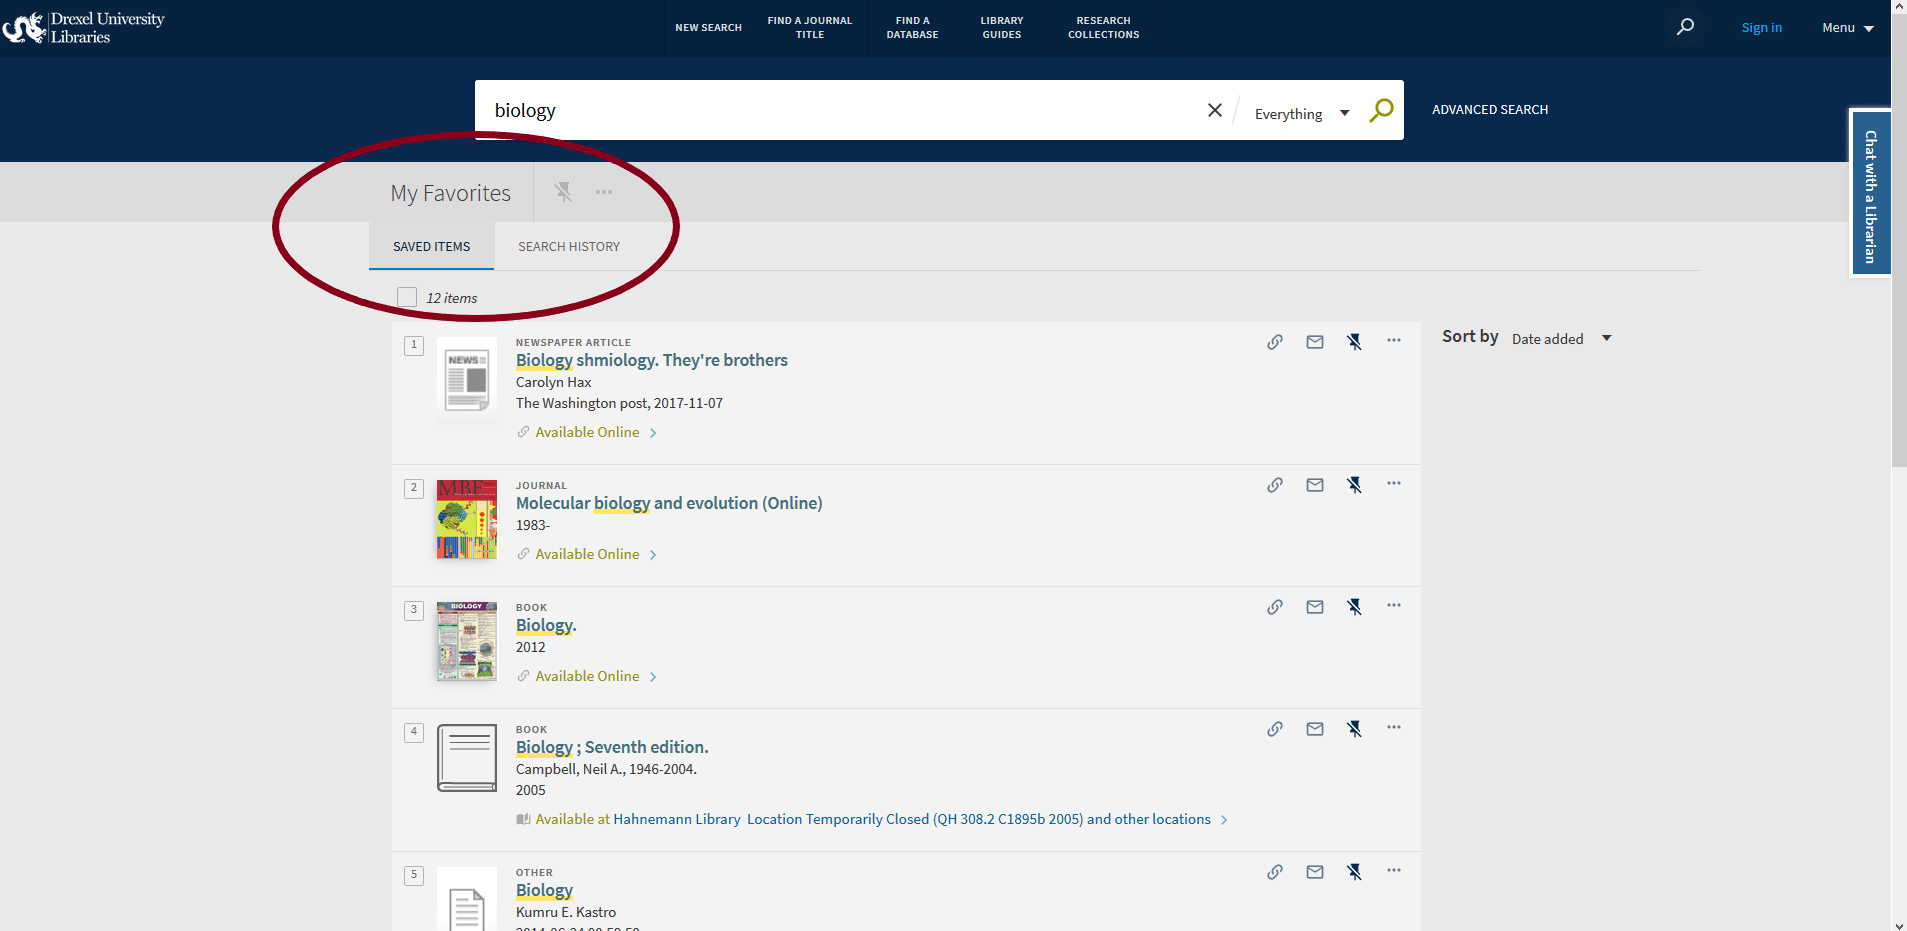Run the biology search with the magnifier button
This screenshot has height=931, width=1907.
[x=1381, y=110]
